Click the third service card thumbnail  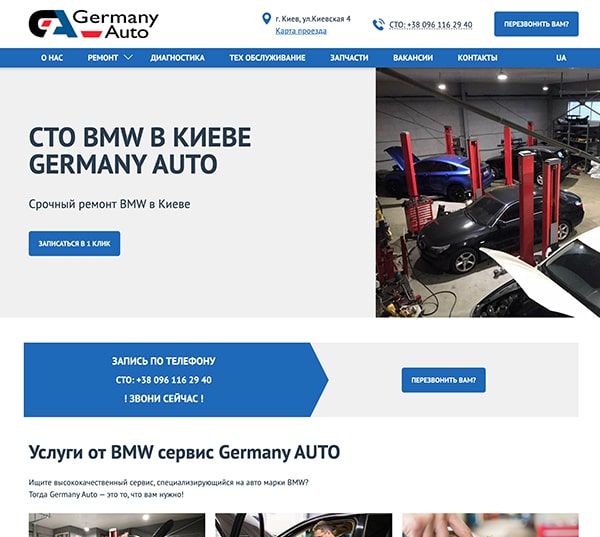click(x=490, y=525)
